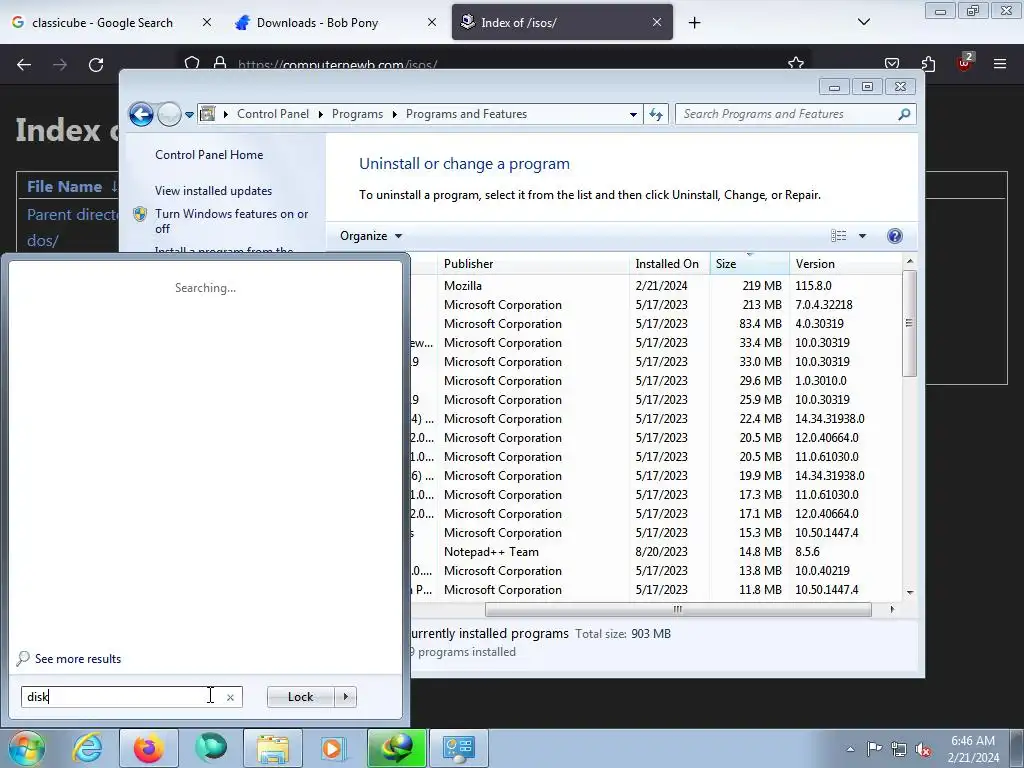Open recent pages dropdown in Control Panel

pos(189,114)
